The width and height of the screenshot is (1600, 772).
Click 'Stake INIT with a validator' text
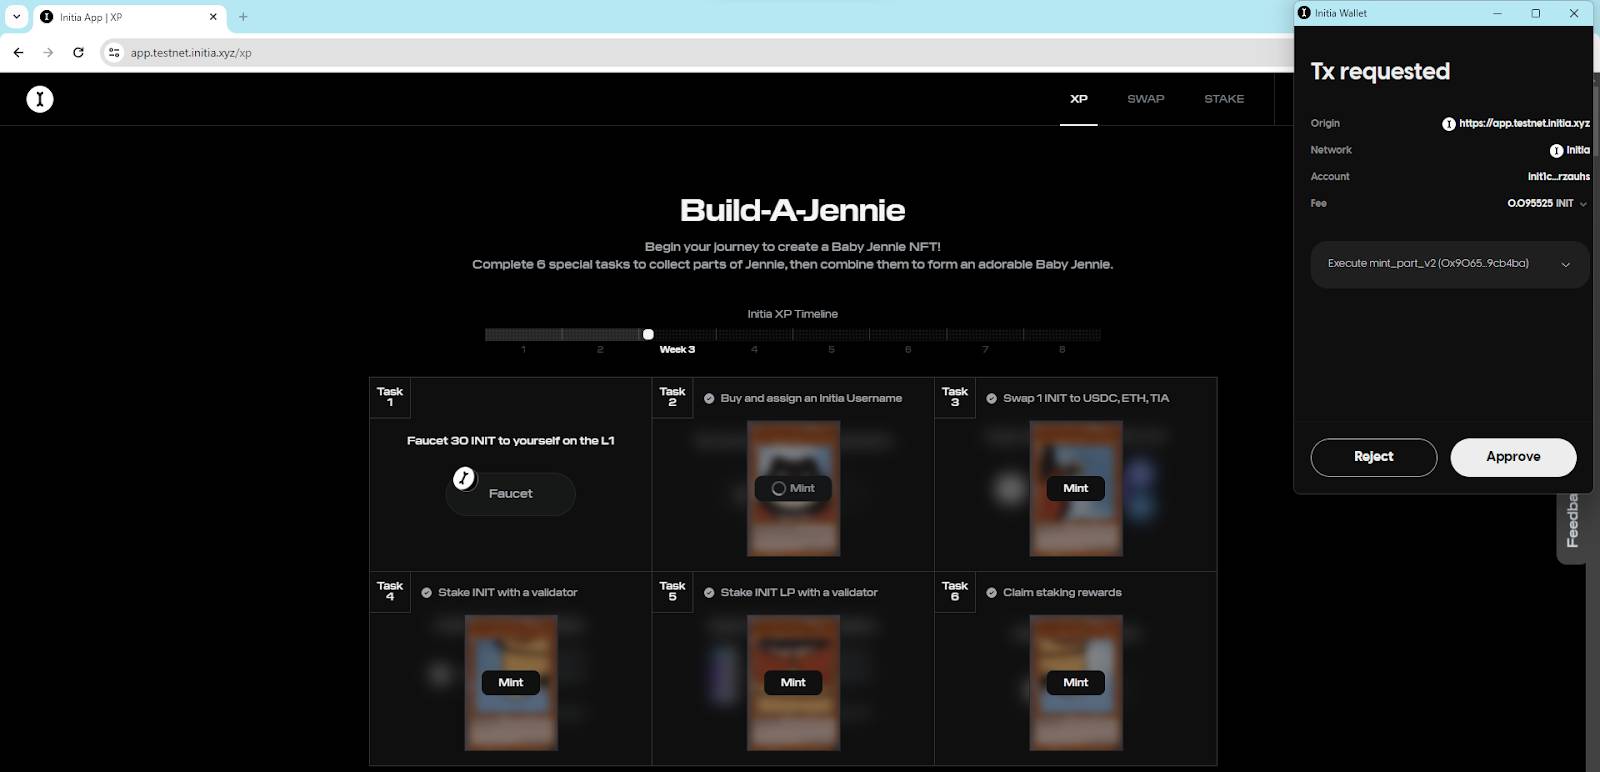pyautogui.click(x=507, y=593)
